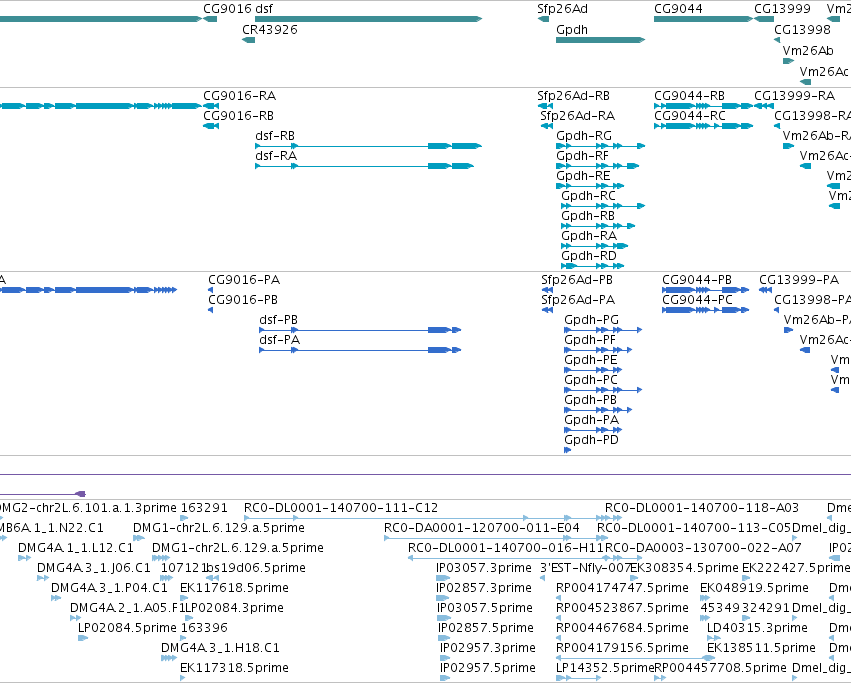Click the RP004523867.5prime EST label
851x683 pixels.
pyautogui.click(x=623, y=608)
